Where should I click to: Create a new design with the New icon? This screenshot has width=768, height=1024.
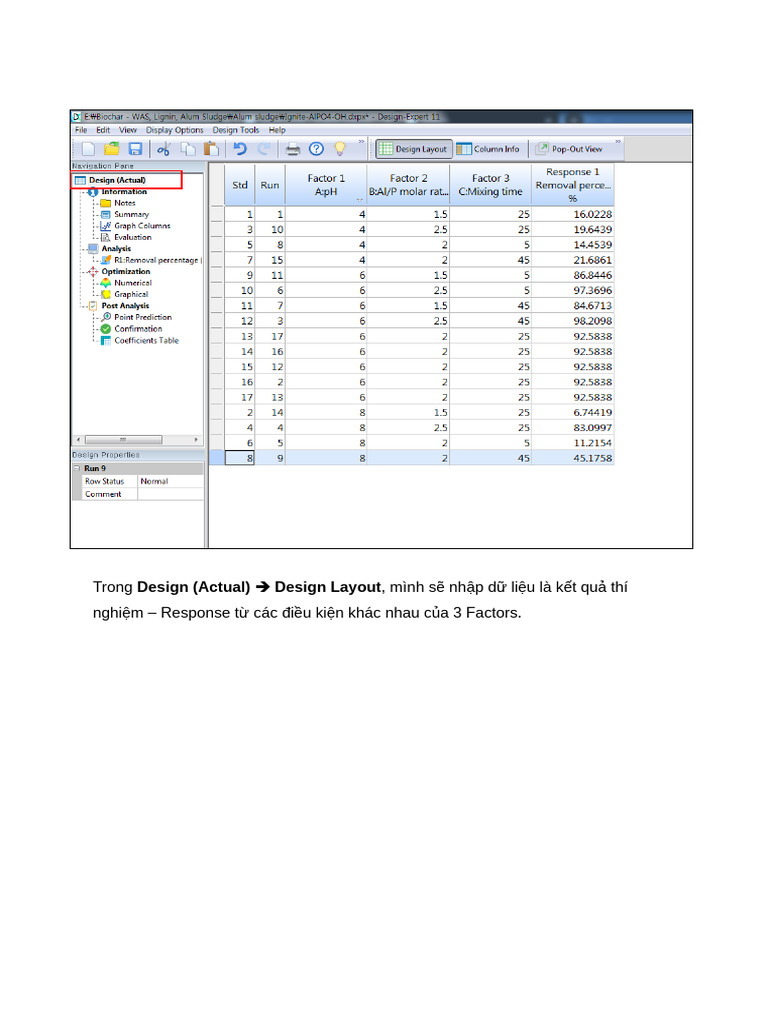[x=88, y=150]
